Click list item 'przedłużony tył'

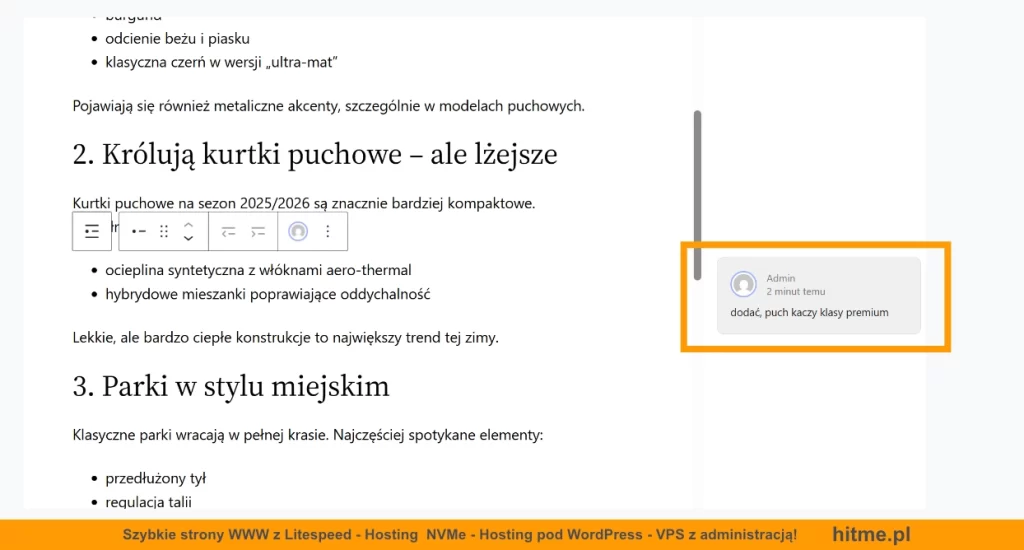coord(155,478)
